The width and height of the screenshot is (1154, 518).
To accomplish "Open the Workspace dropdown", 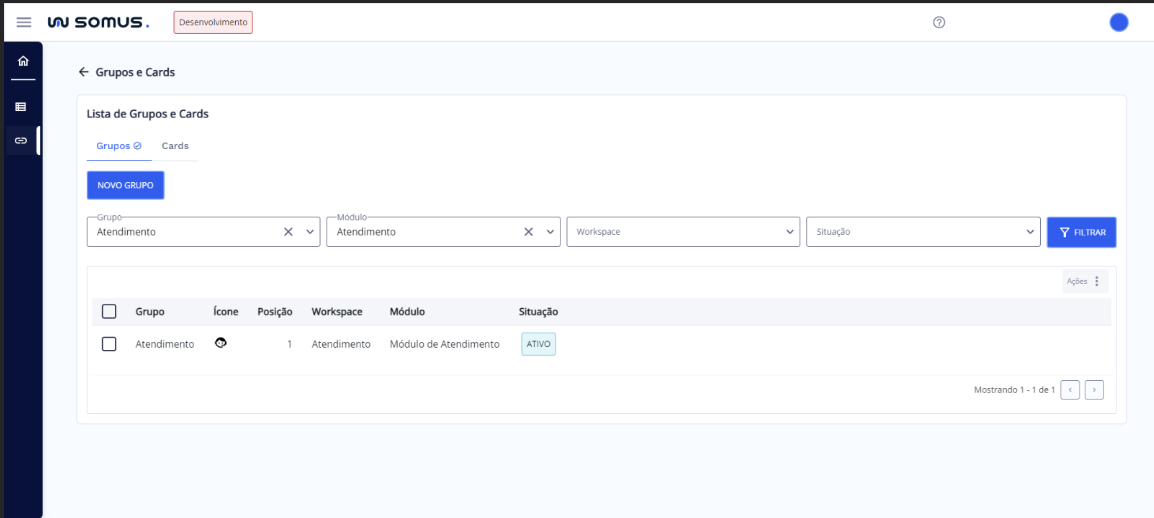I will 683,232.
